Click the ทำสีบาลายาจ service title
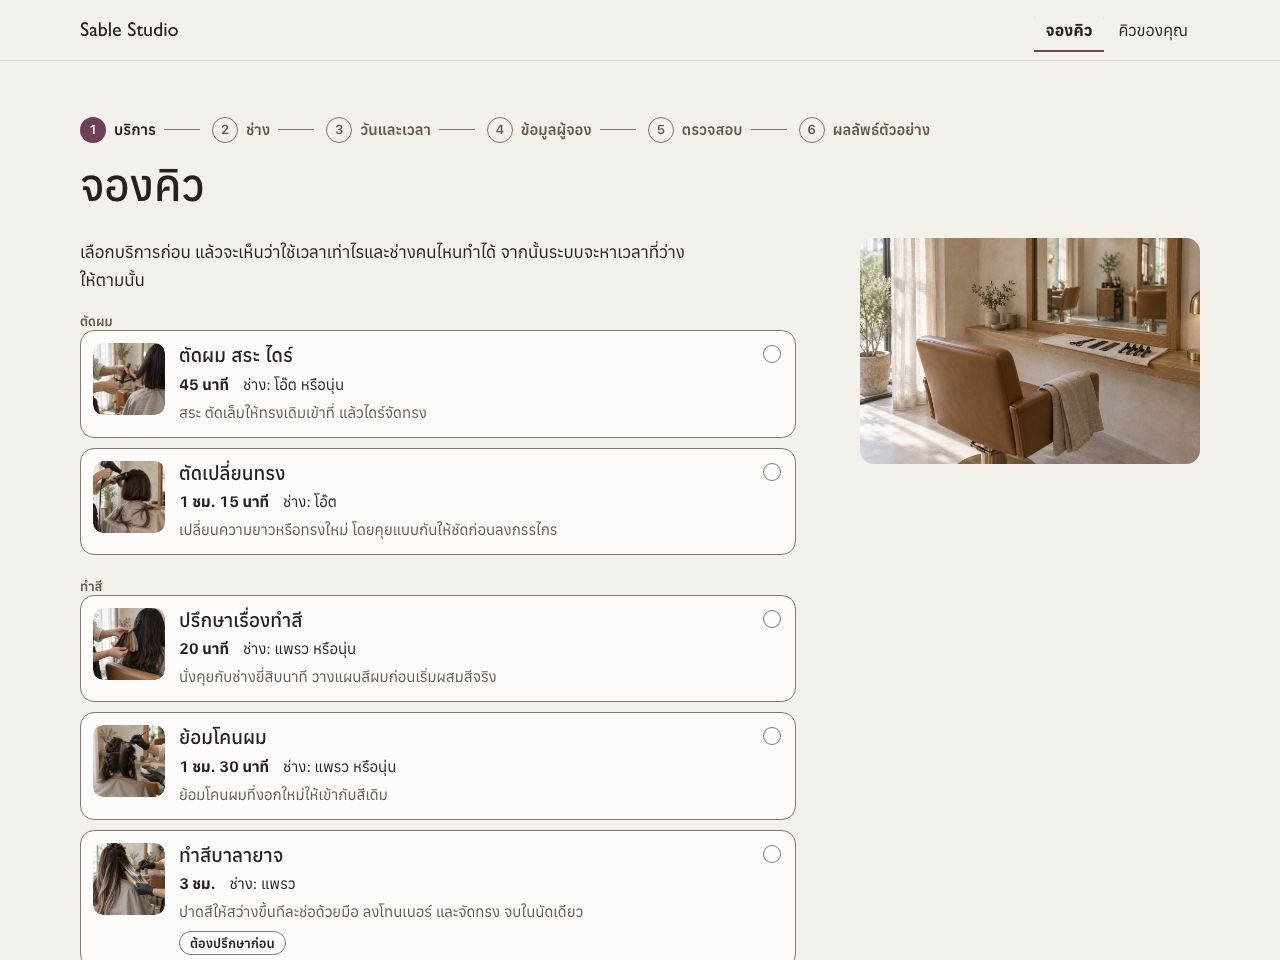Image resolution: width=1280 pixels, height=960 pixels. click(x=231, y=855)
